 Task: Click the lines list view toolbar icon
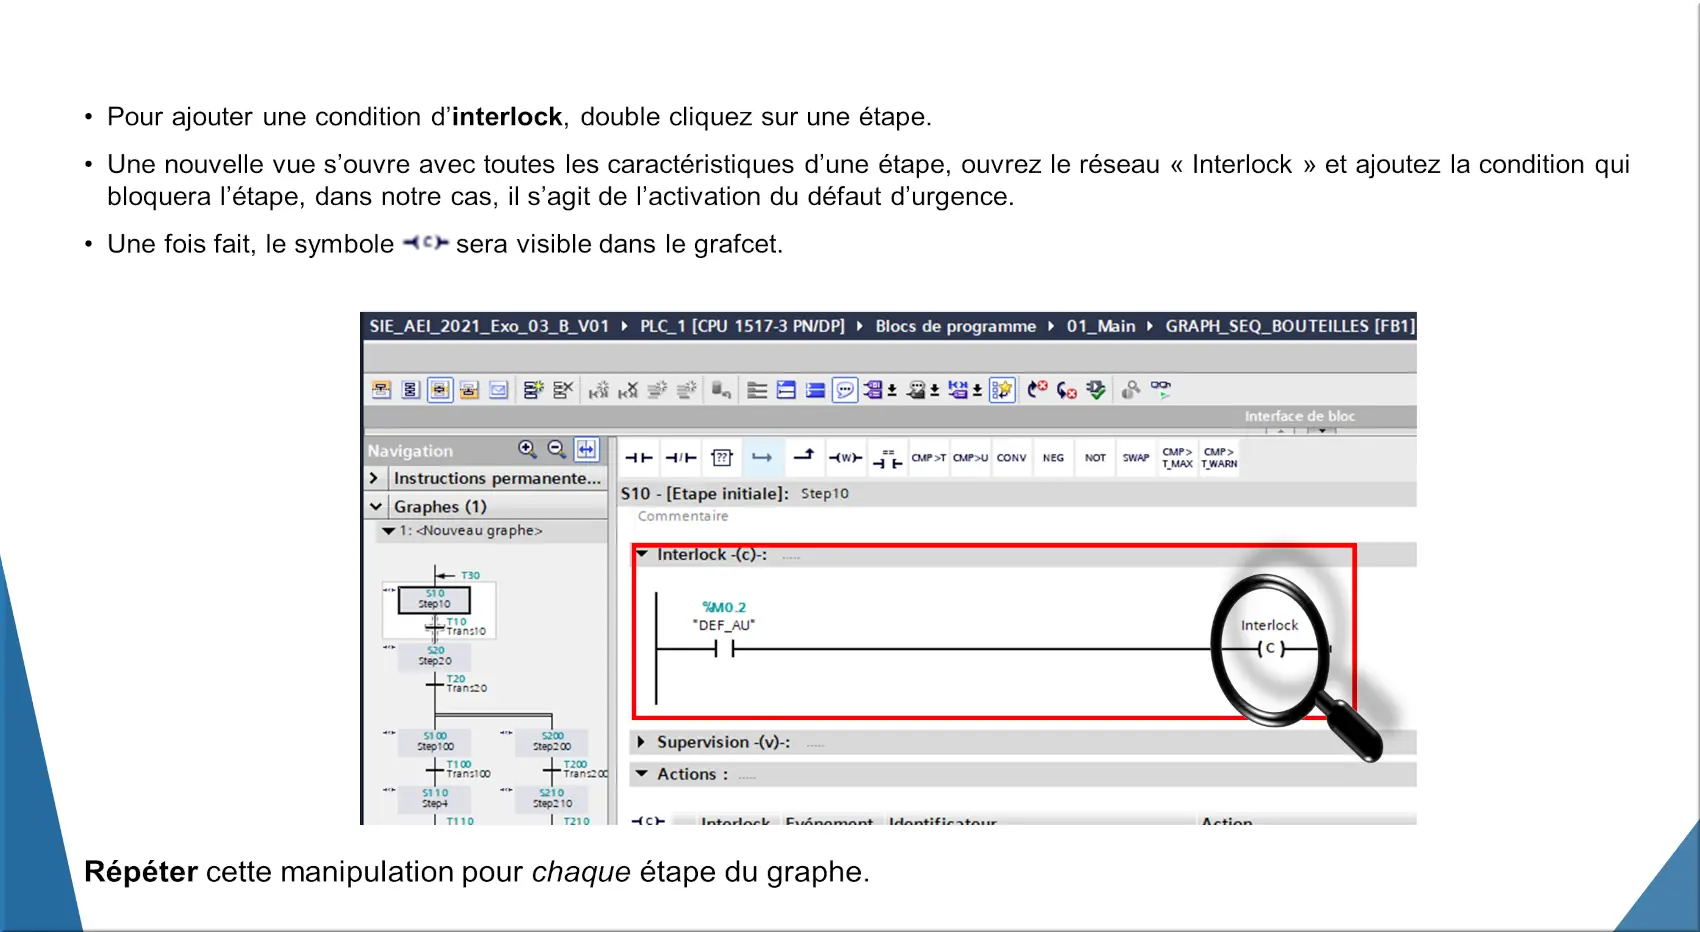coord(757,390)
